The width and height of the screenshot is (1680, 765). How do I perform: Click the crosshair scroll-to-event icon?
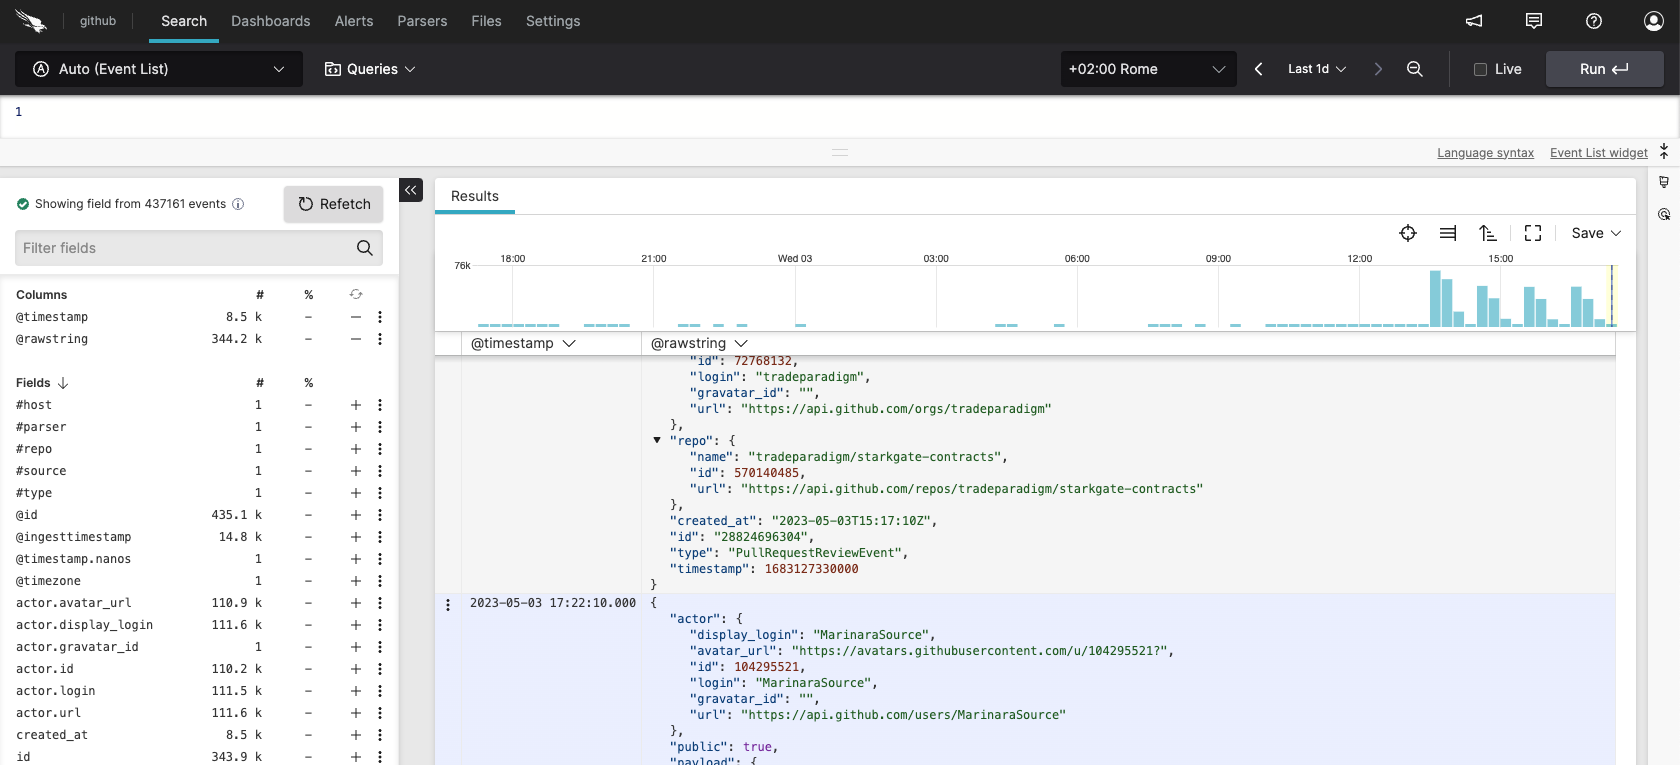[1408, 233]
